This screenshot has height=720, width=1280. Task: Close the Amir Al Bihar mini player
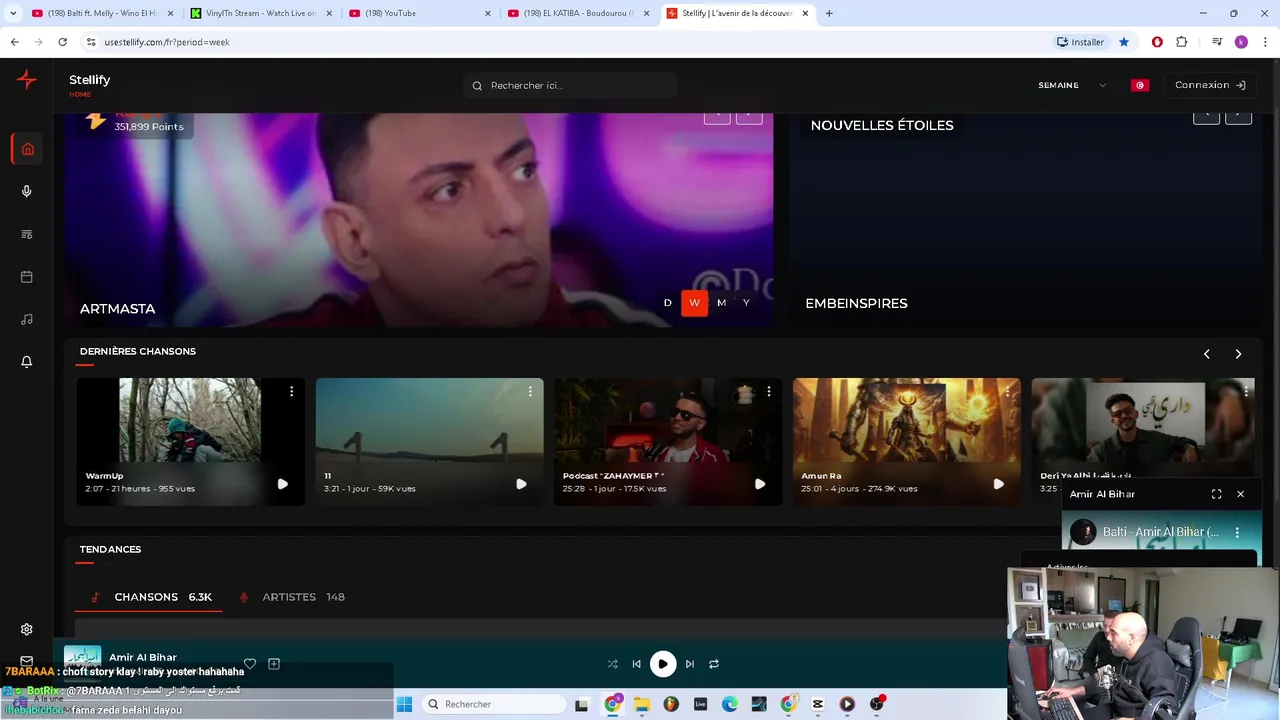1240,494
